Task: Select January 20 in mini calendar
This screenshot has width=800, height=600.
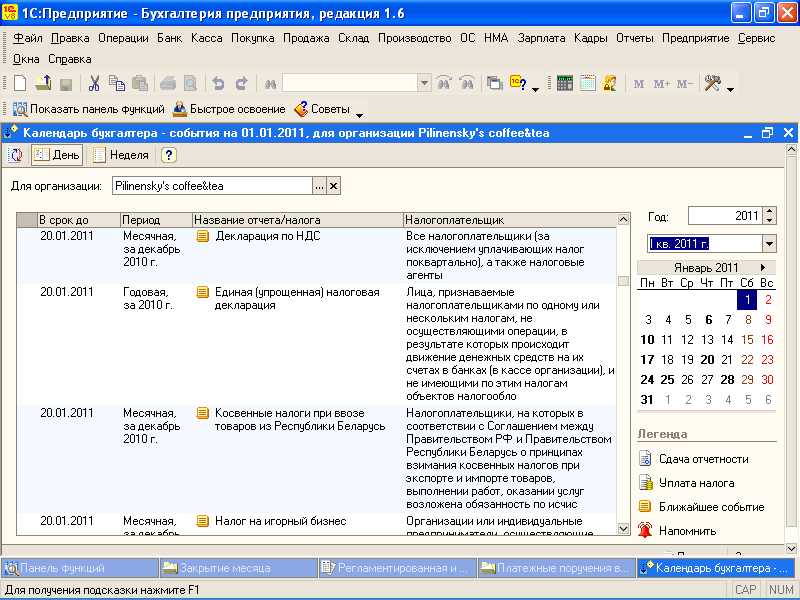Action: point(707,360)
